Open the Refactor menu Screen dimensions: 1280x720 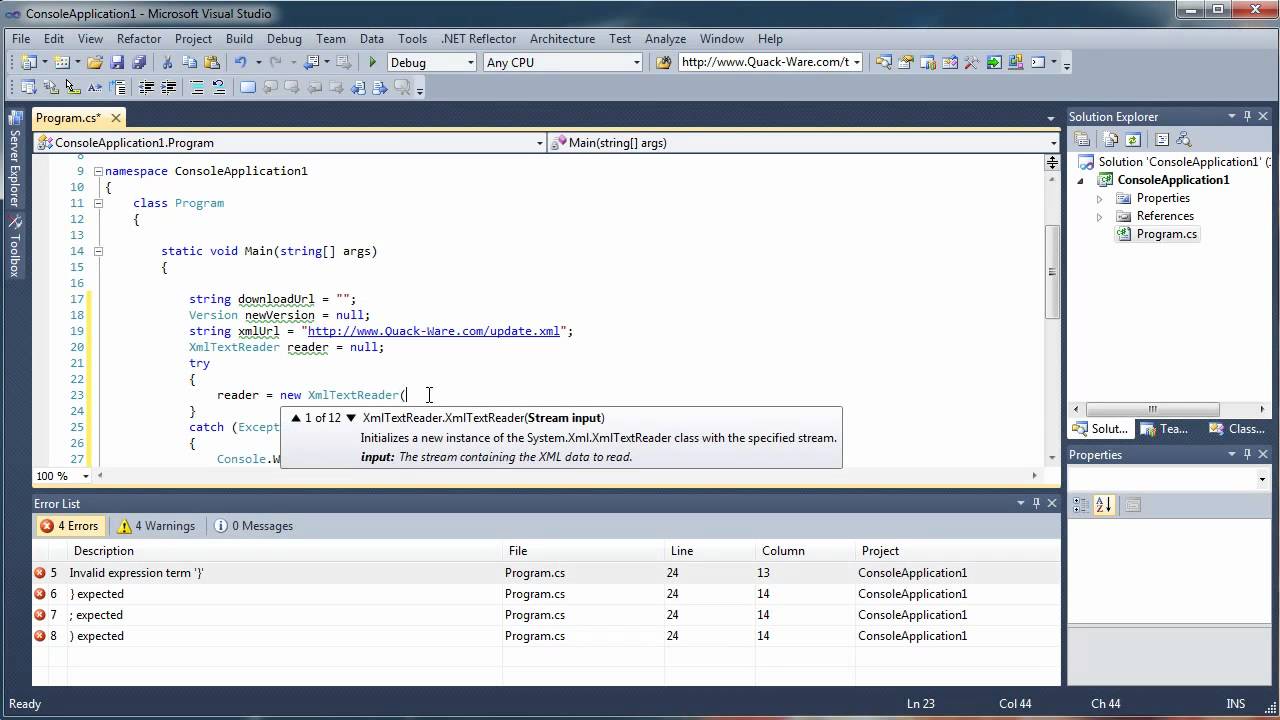click(139, 38)
